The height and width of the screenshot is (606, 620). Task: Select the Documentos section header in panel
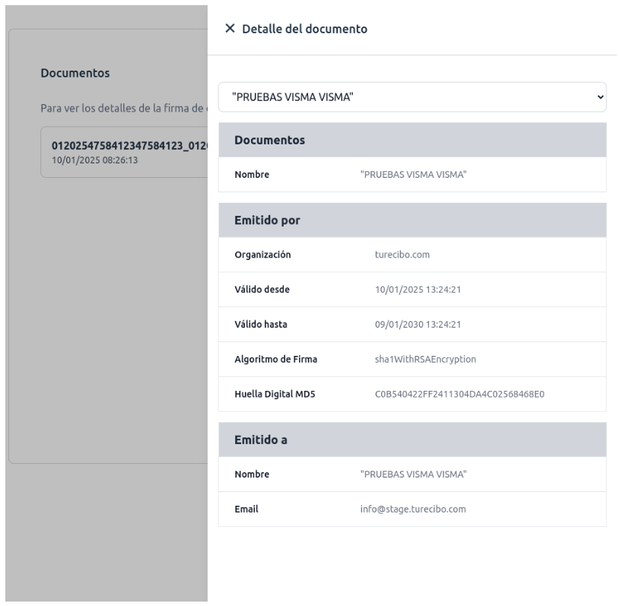pos(270,140)
